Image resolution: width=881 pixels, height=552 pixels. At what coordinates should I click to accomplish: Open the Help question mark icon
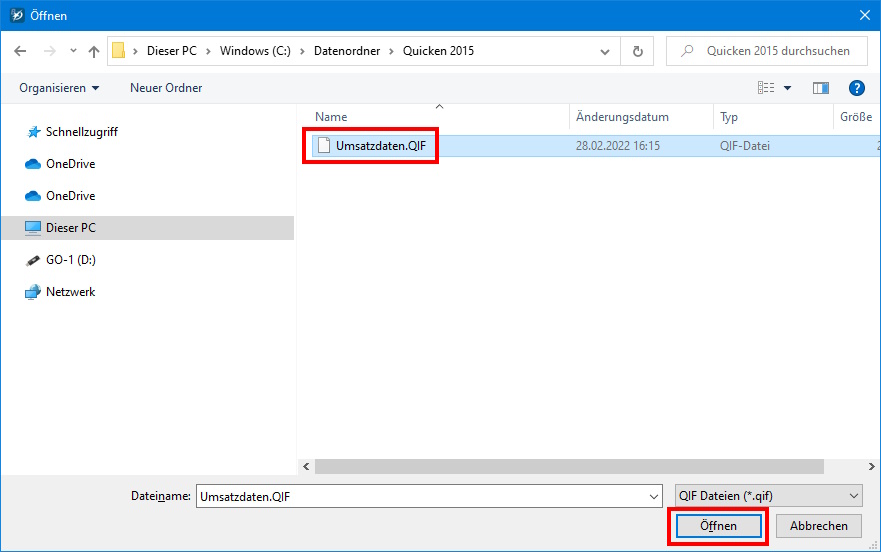point(856,88)
